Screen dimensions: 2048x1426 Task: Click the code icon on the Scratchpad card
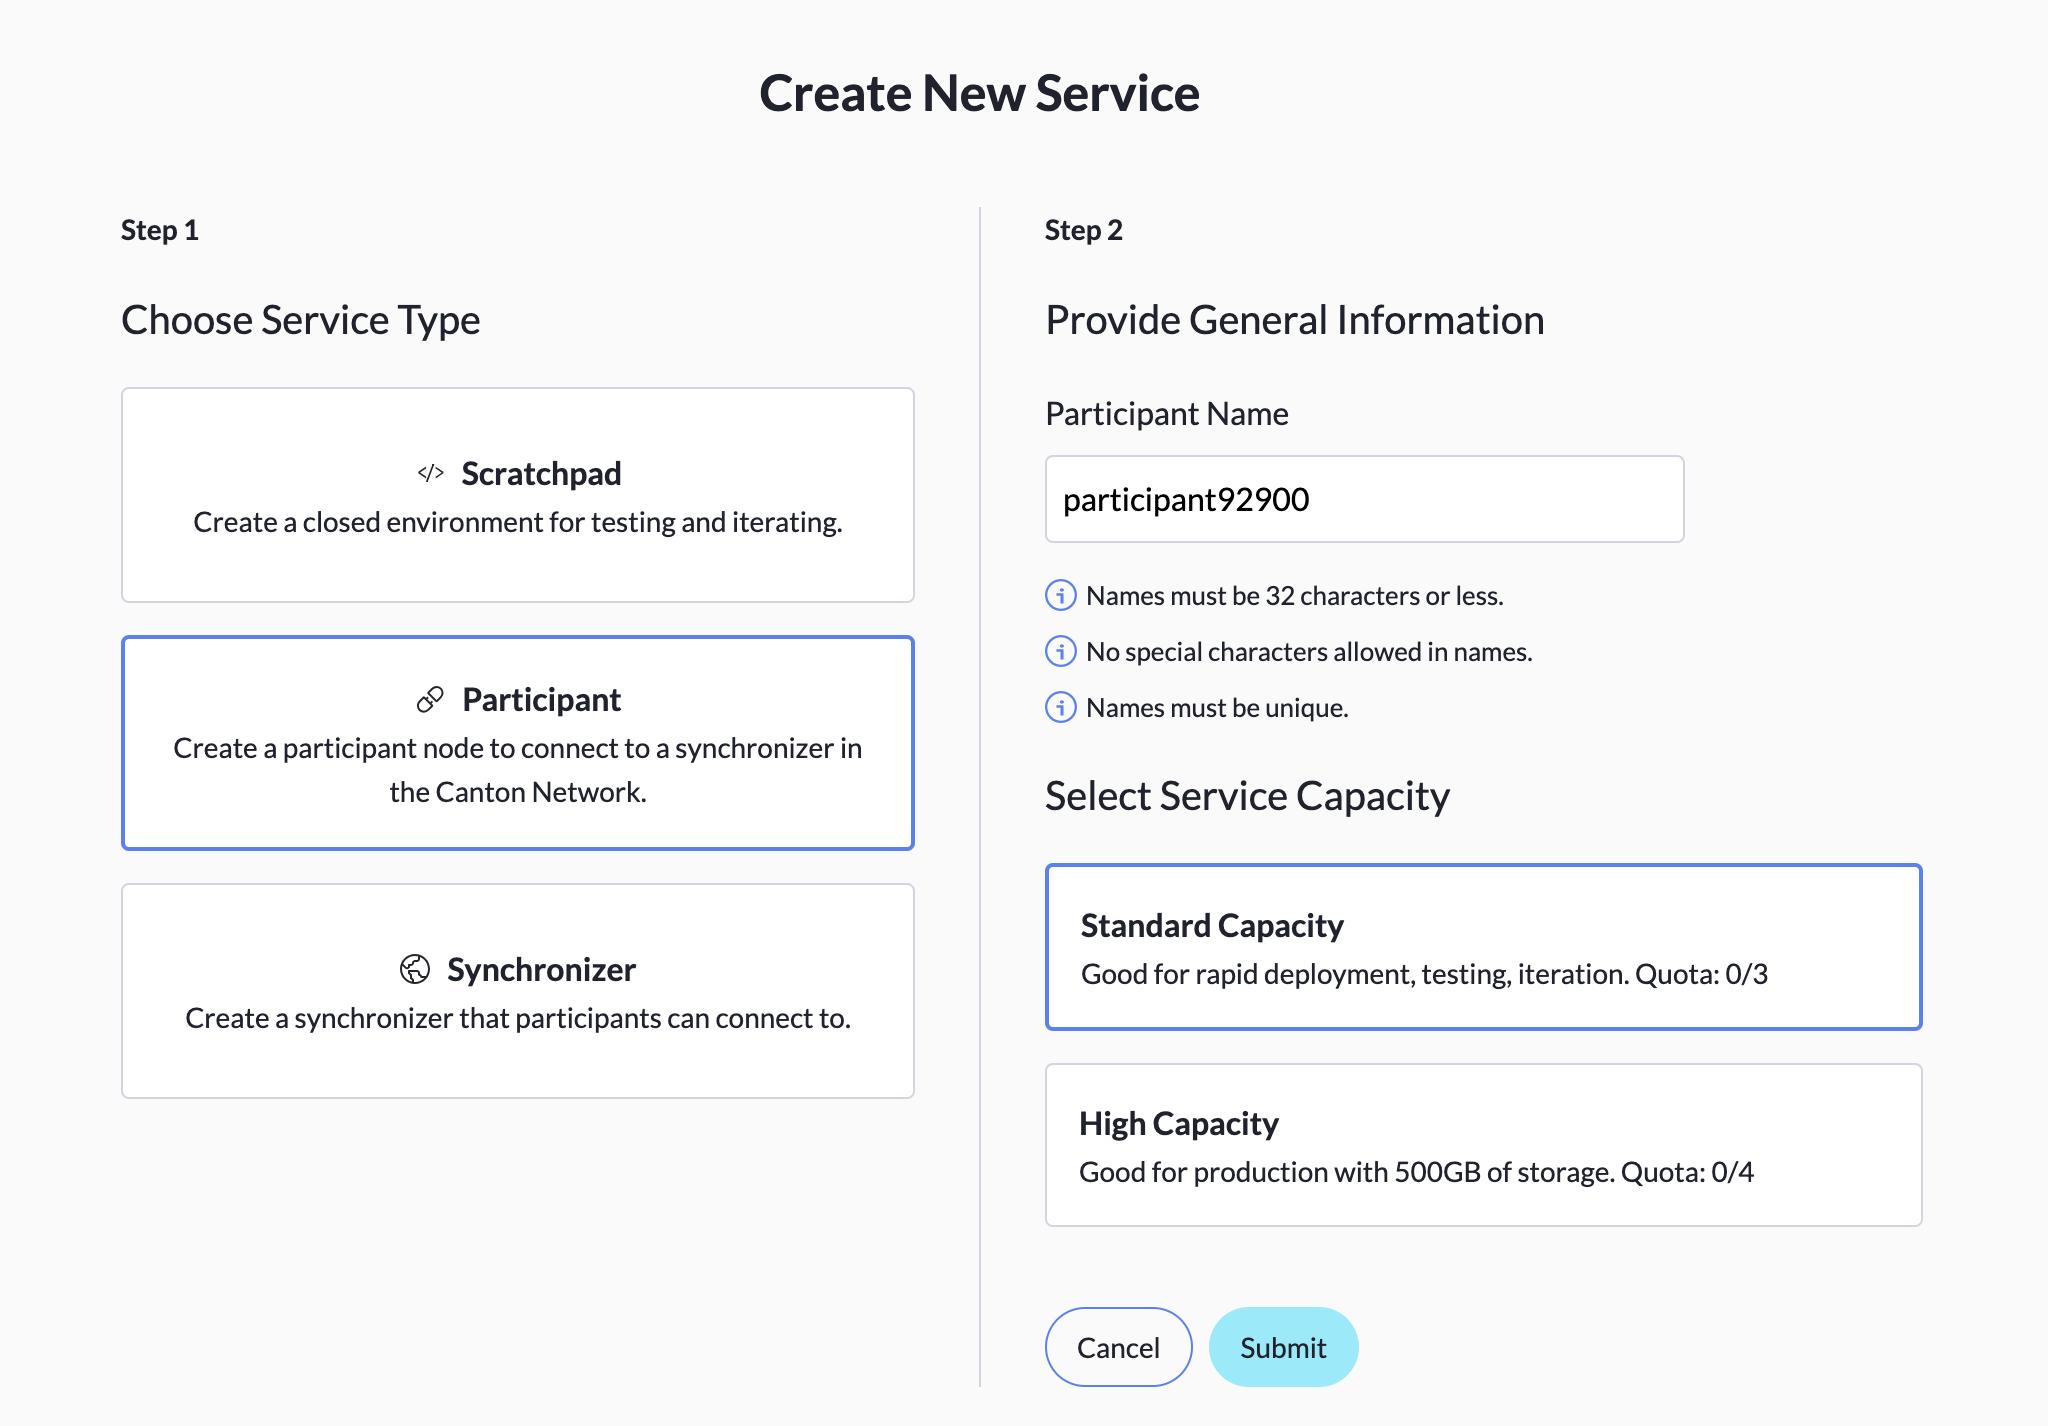(x=431, y=473)
